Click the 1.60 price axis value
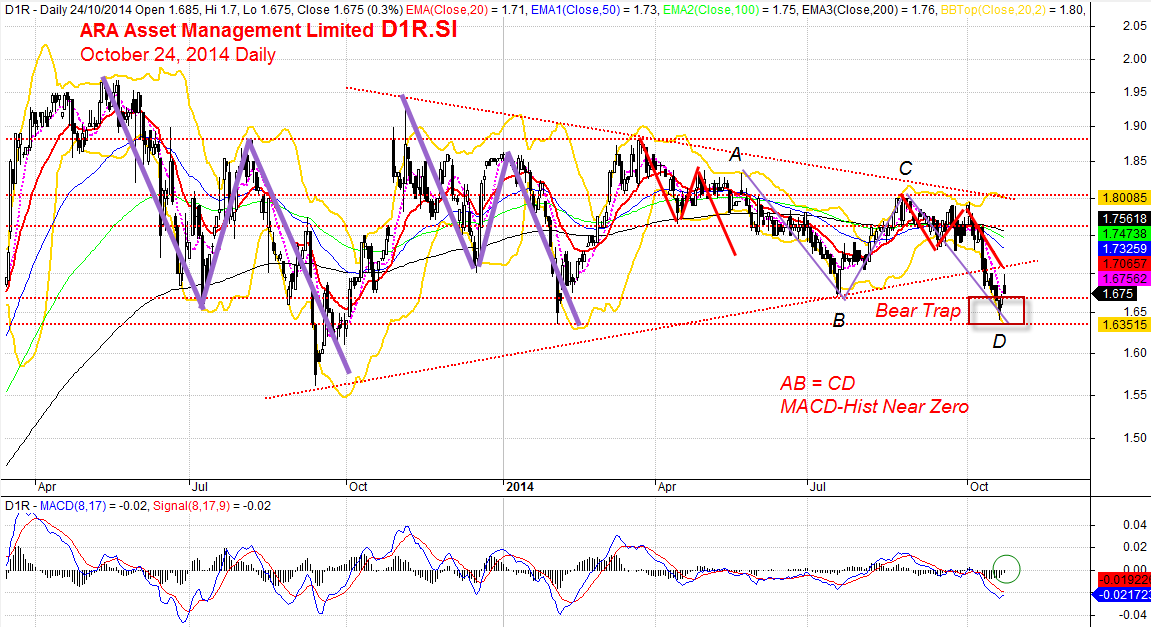 (1135, 352)
